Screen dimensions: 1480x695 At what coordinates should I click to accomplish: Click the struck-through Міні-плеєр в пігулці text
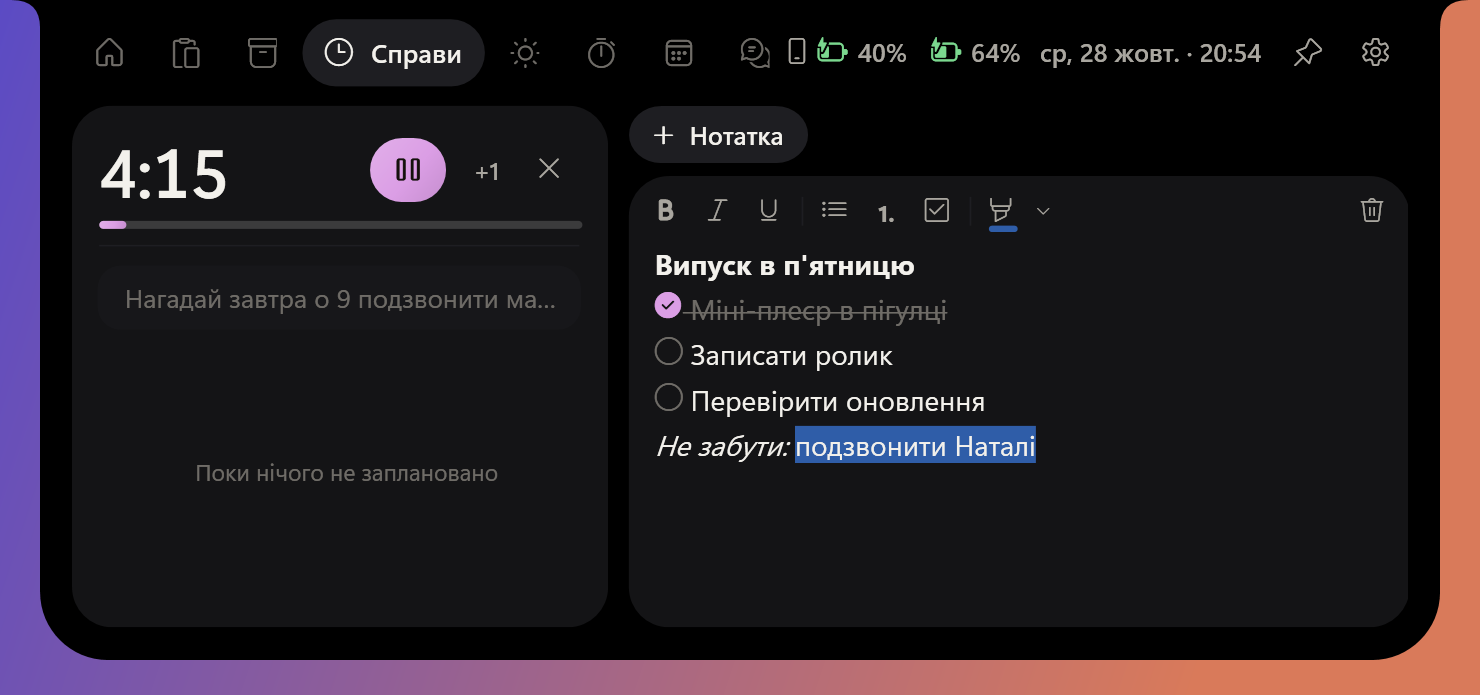[818, 311]
